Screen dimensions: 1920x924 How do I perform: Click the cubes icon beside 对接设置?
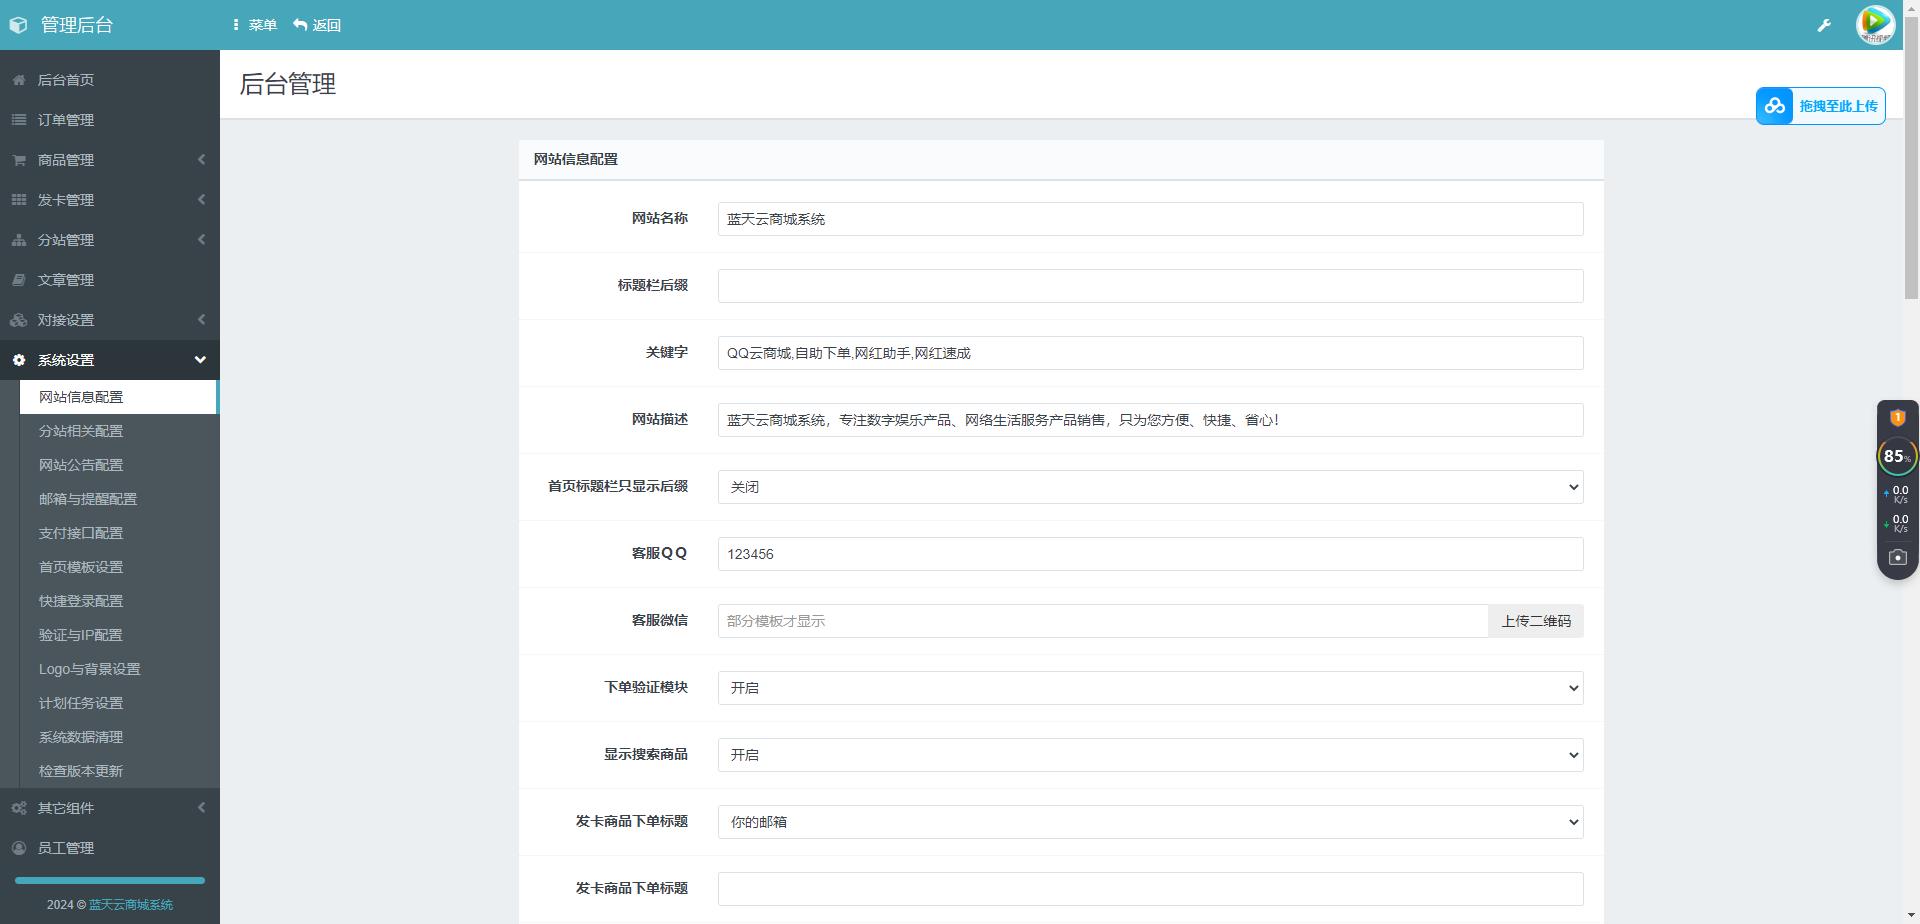(19, 320)
